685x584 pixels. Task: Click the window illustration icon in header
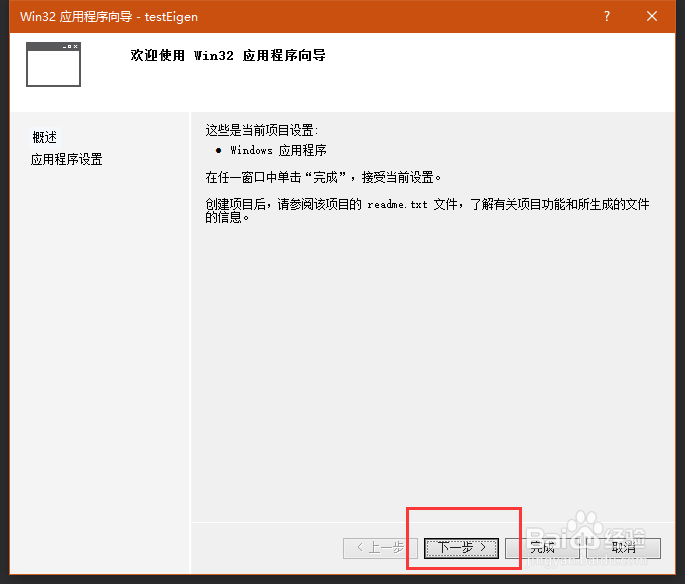coord(53,64)
